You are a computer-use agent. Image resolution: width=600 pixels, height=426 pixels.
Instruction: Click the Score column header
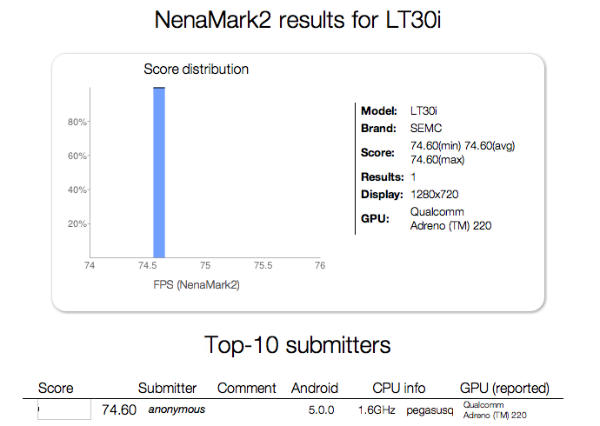click(x=55, y=388)
